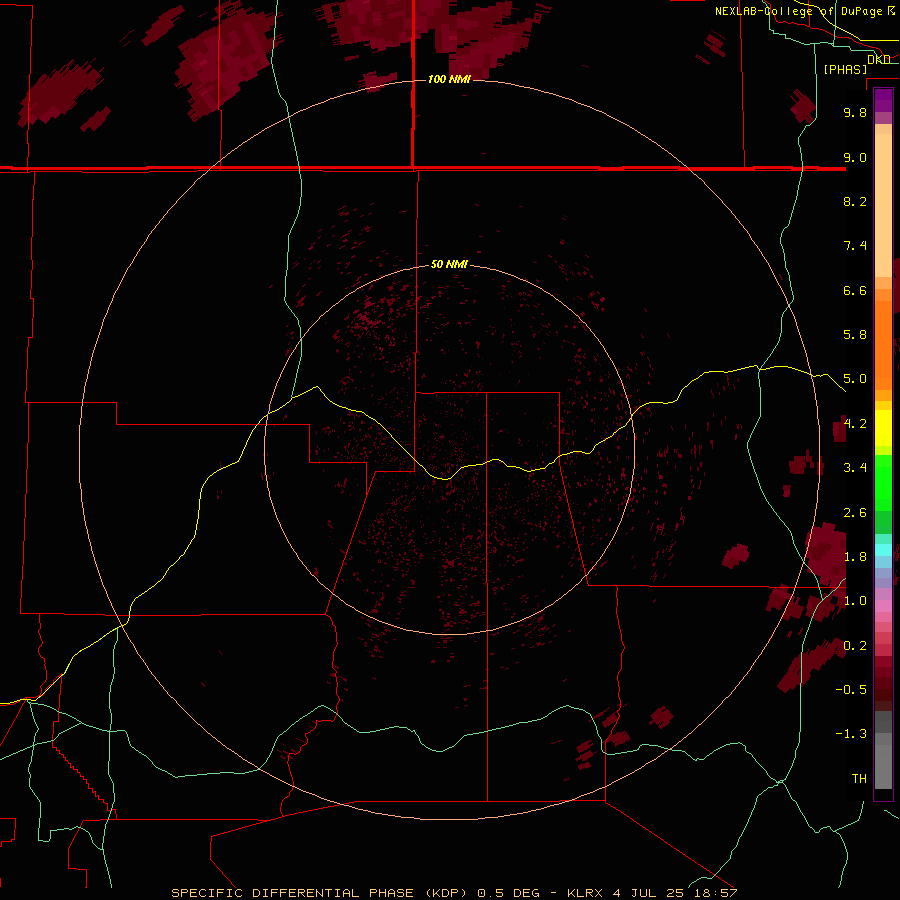900x900 pixels.
Task: Click the 4.2 scale value
Action: tap(855, 424)
